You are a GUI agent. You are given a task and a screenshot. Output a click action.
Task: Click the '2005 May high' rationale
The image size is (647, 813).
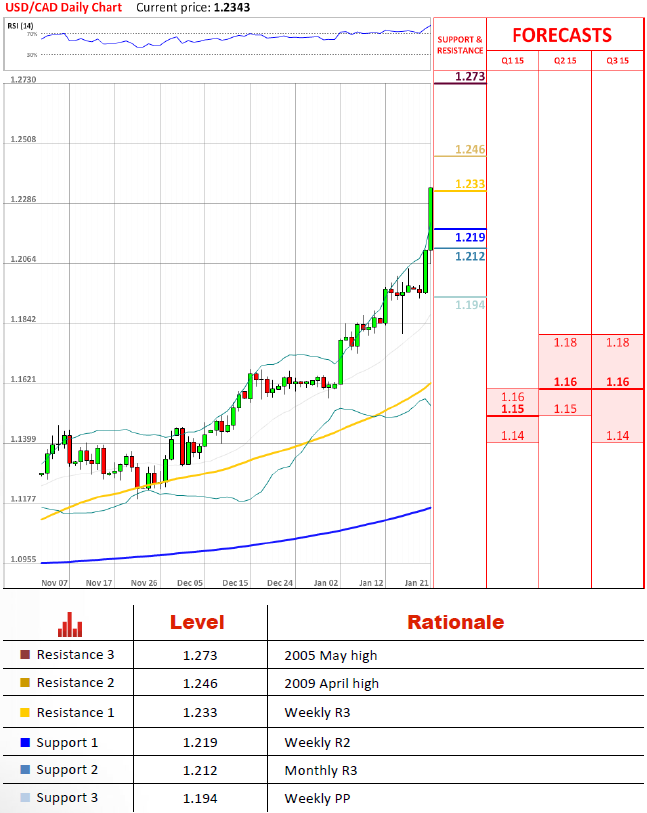331,656
